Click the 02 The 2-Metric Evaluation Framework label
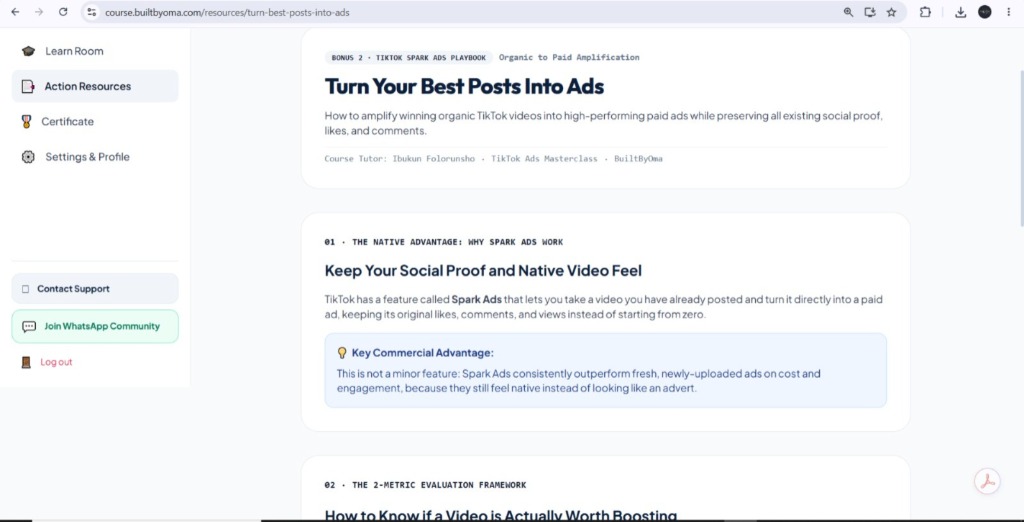Screen dimensions: 1024x522 tap(425, 485)
